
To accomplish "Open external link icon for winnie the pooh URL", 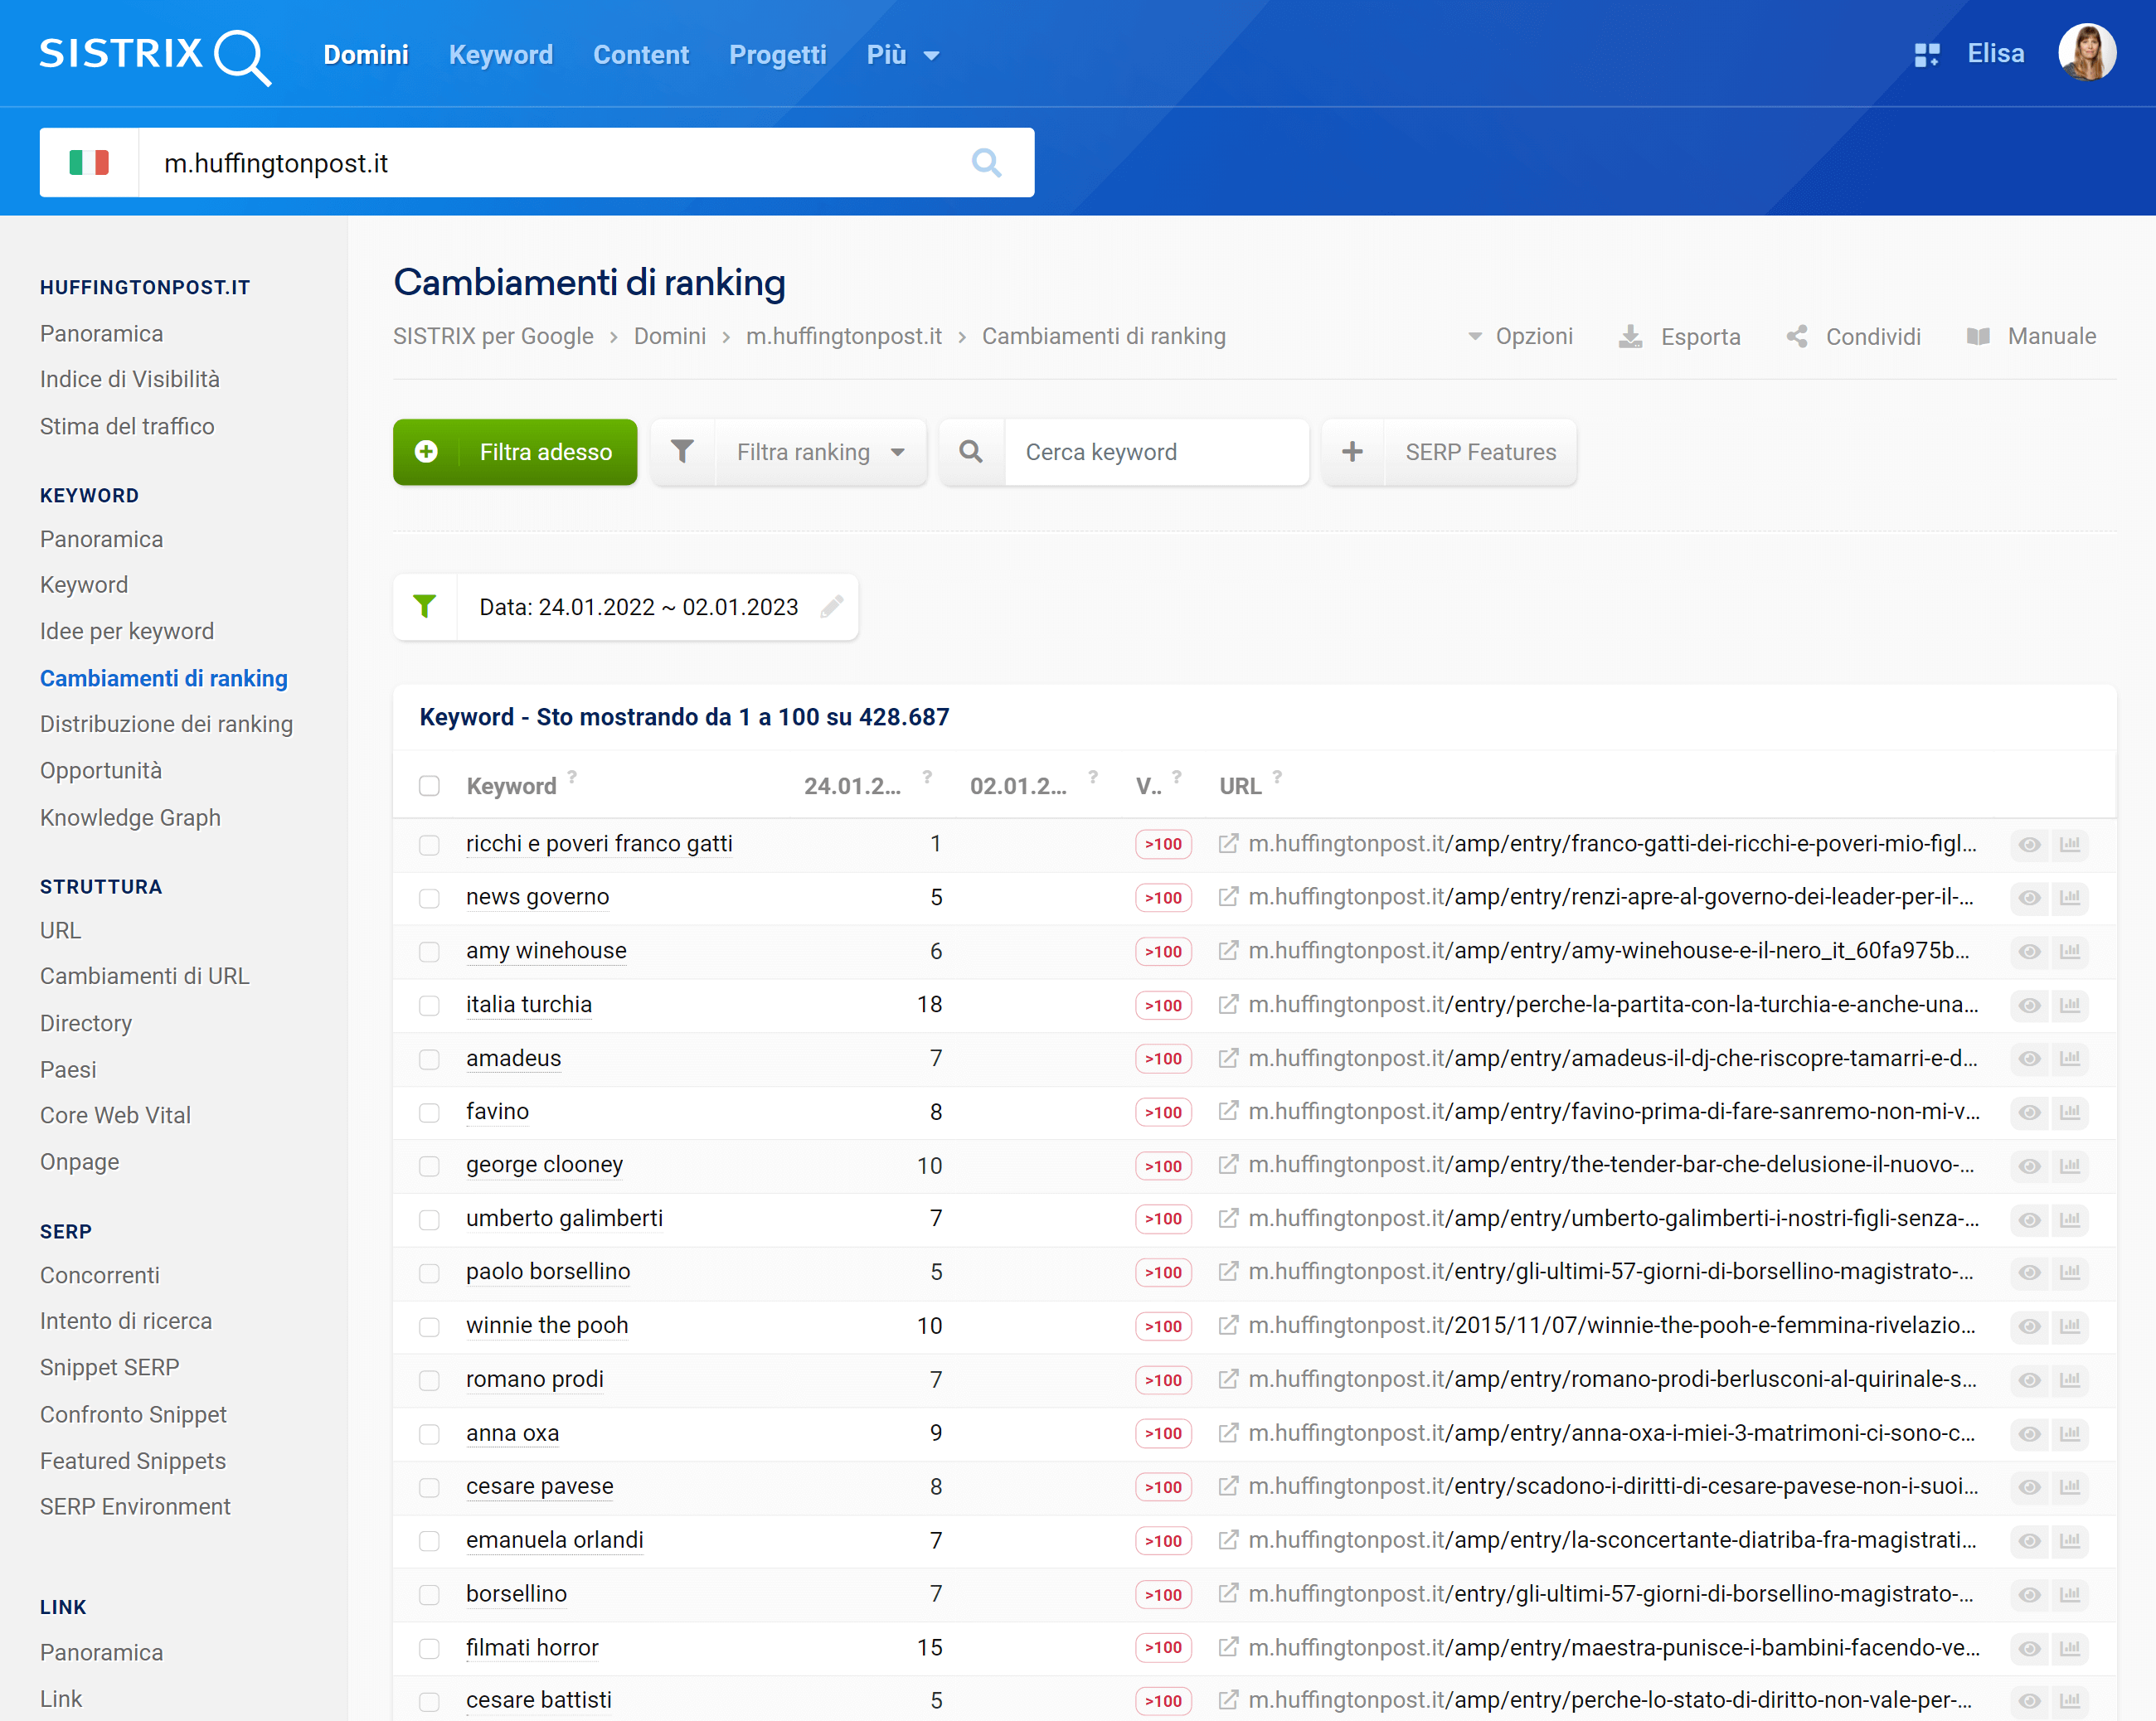I will click(x=1228, y=1325).
